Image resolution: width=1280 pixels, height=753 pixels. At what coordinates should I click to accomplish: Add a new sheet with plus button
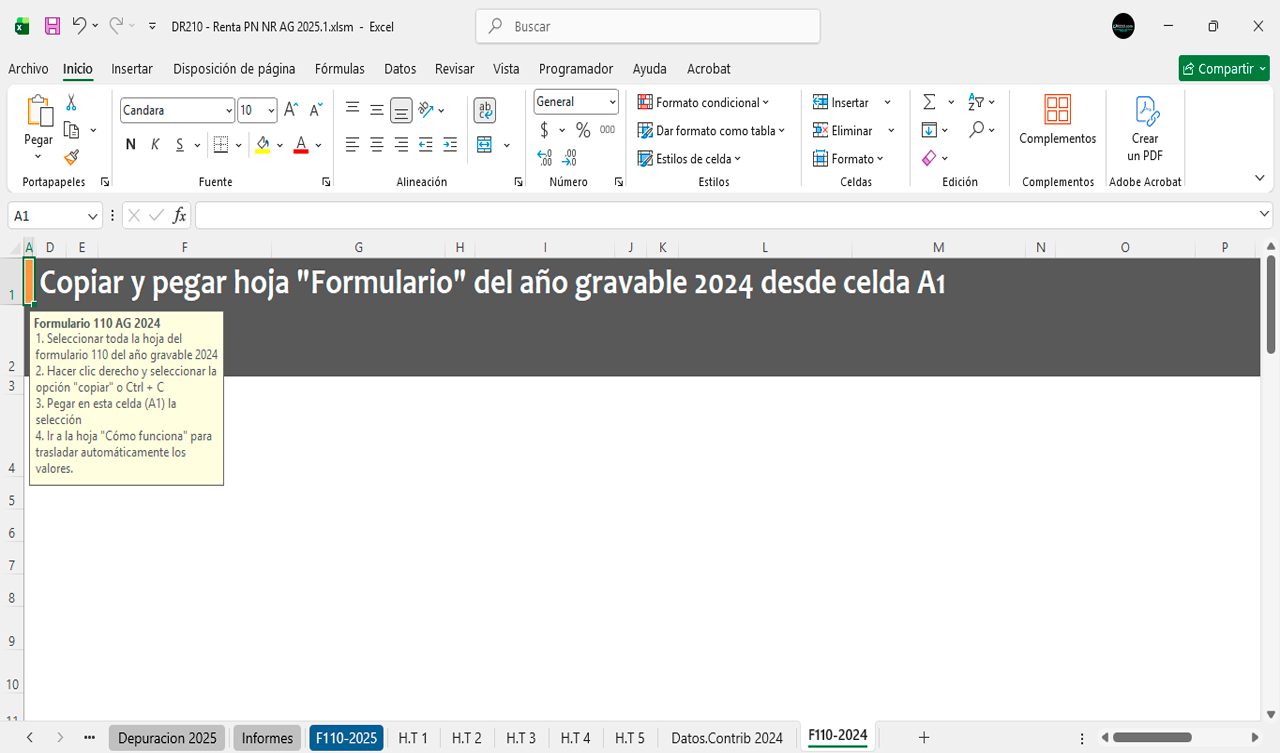click(924, 738)
